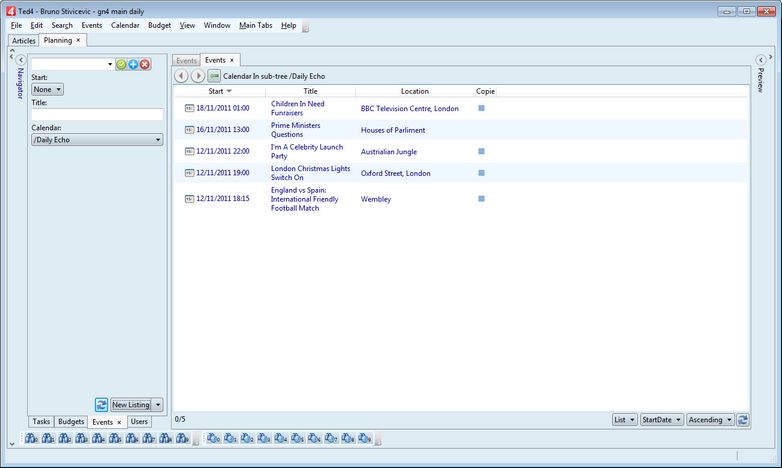This screenshot has height=468, width=782.
Task: Switch to the Articles tab
Action: click(23, 41)
